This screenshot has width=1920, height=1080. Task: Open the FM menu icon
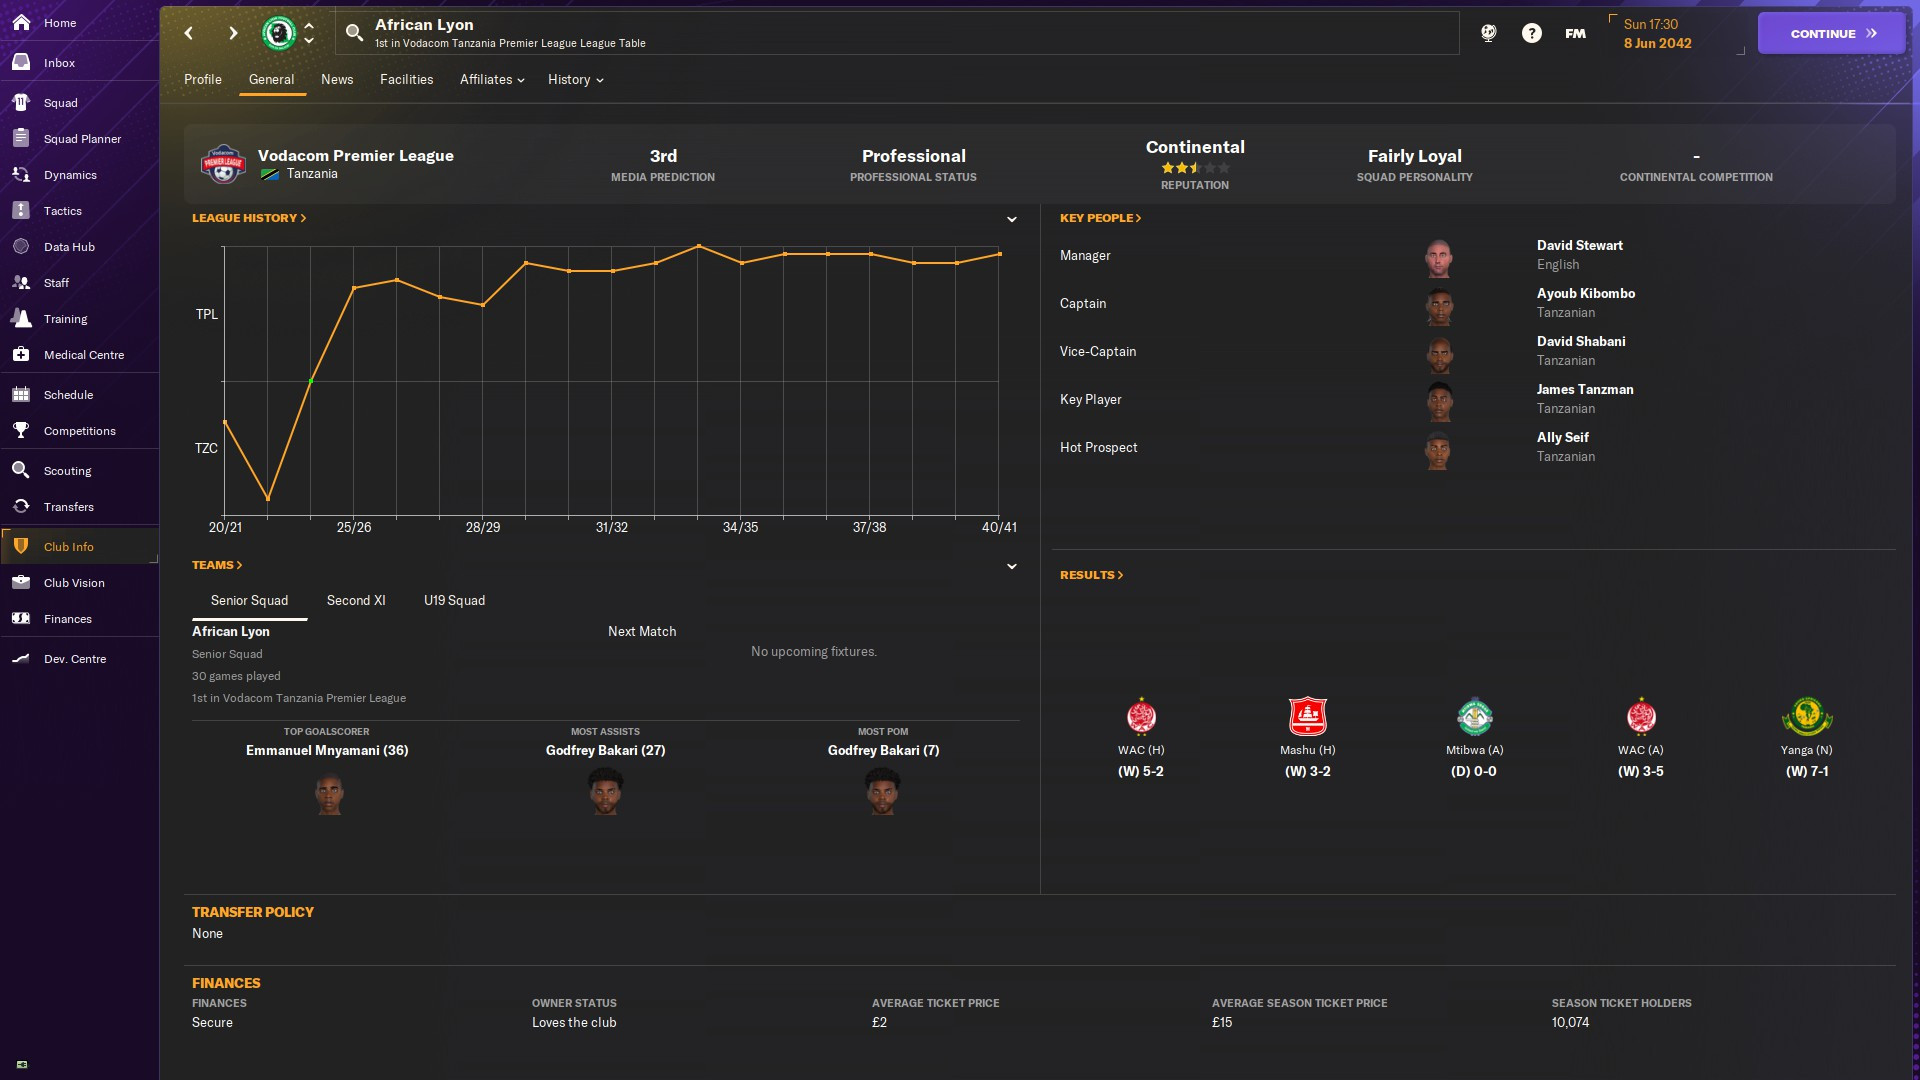tap(1575, 33)
